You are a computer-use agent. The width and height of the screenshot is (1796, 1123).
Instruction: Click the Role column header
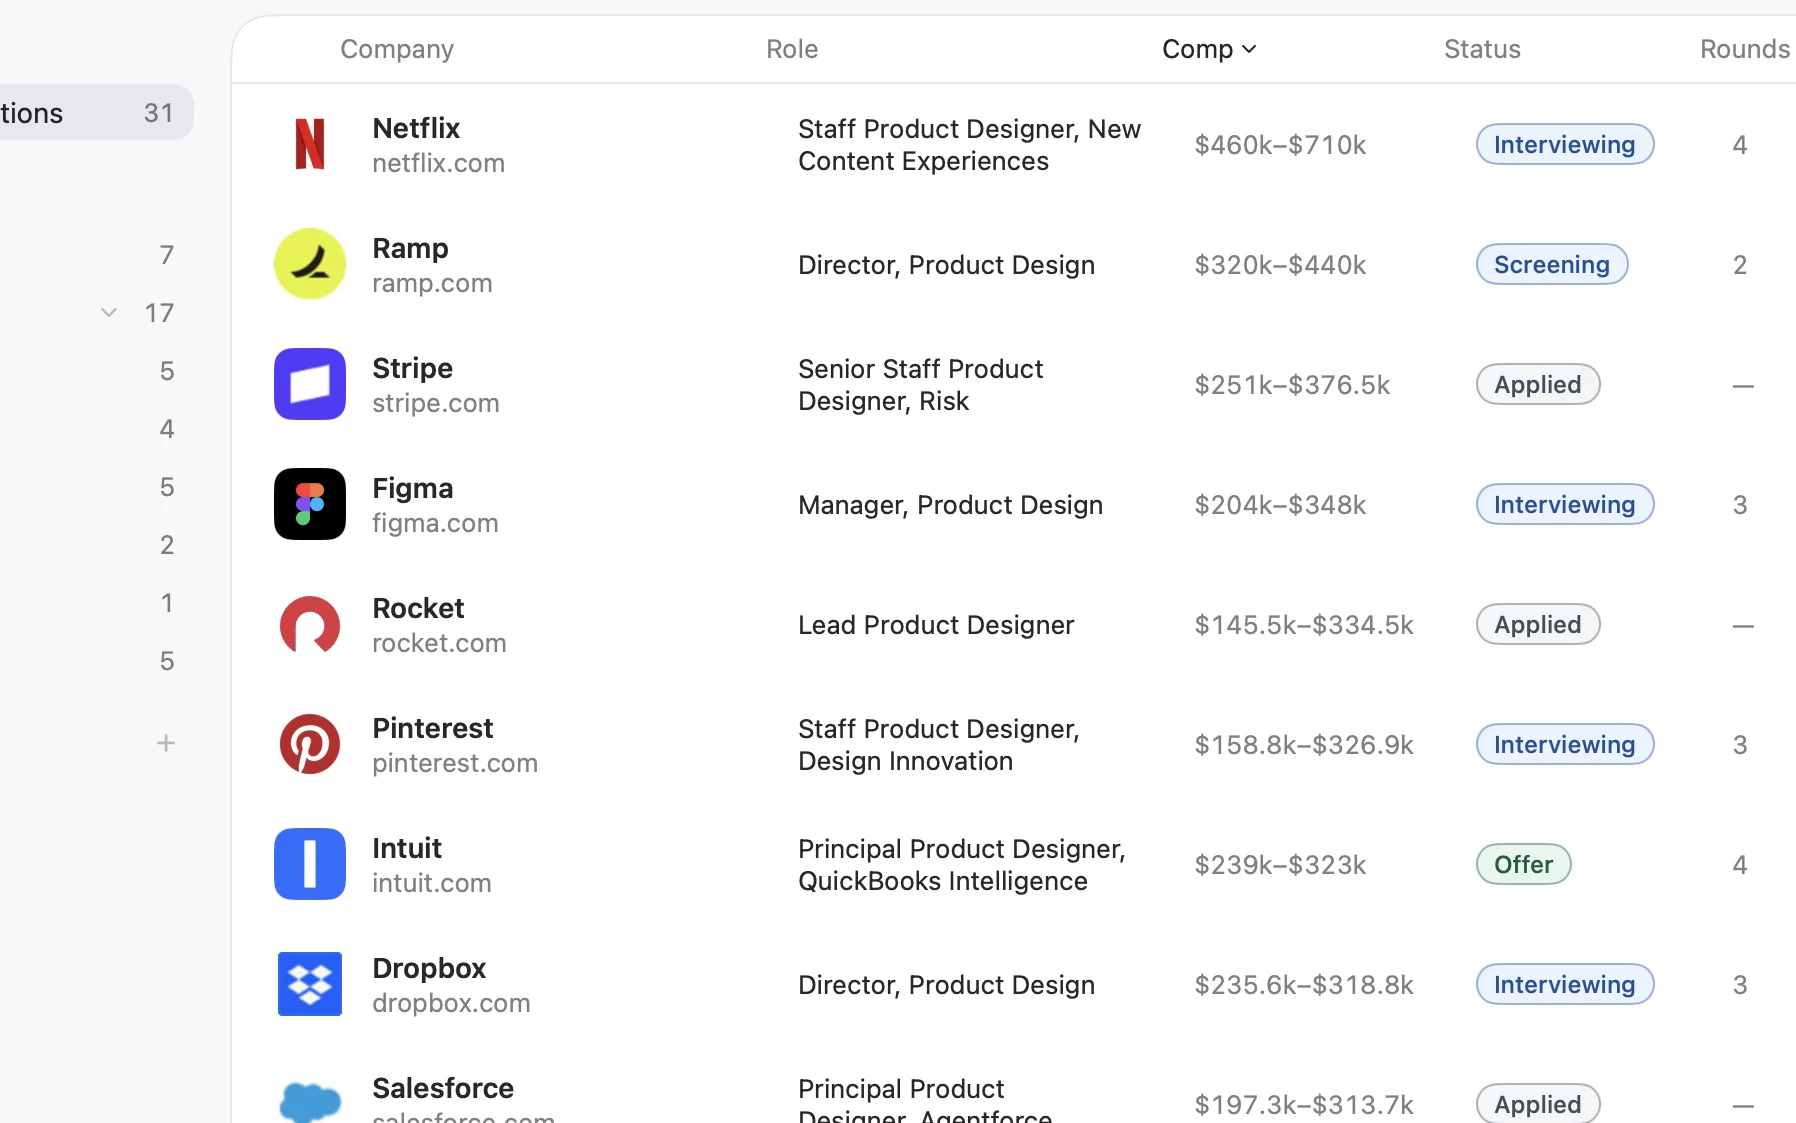coord(792,49)
